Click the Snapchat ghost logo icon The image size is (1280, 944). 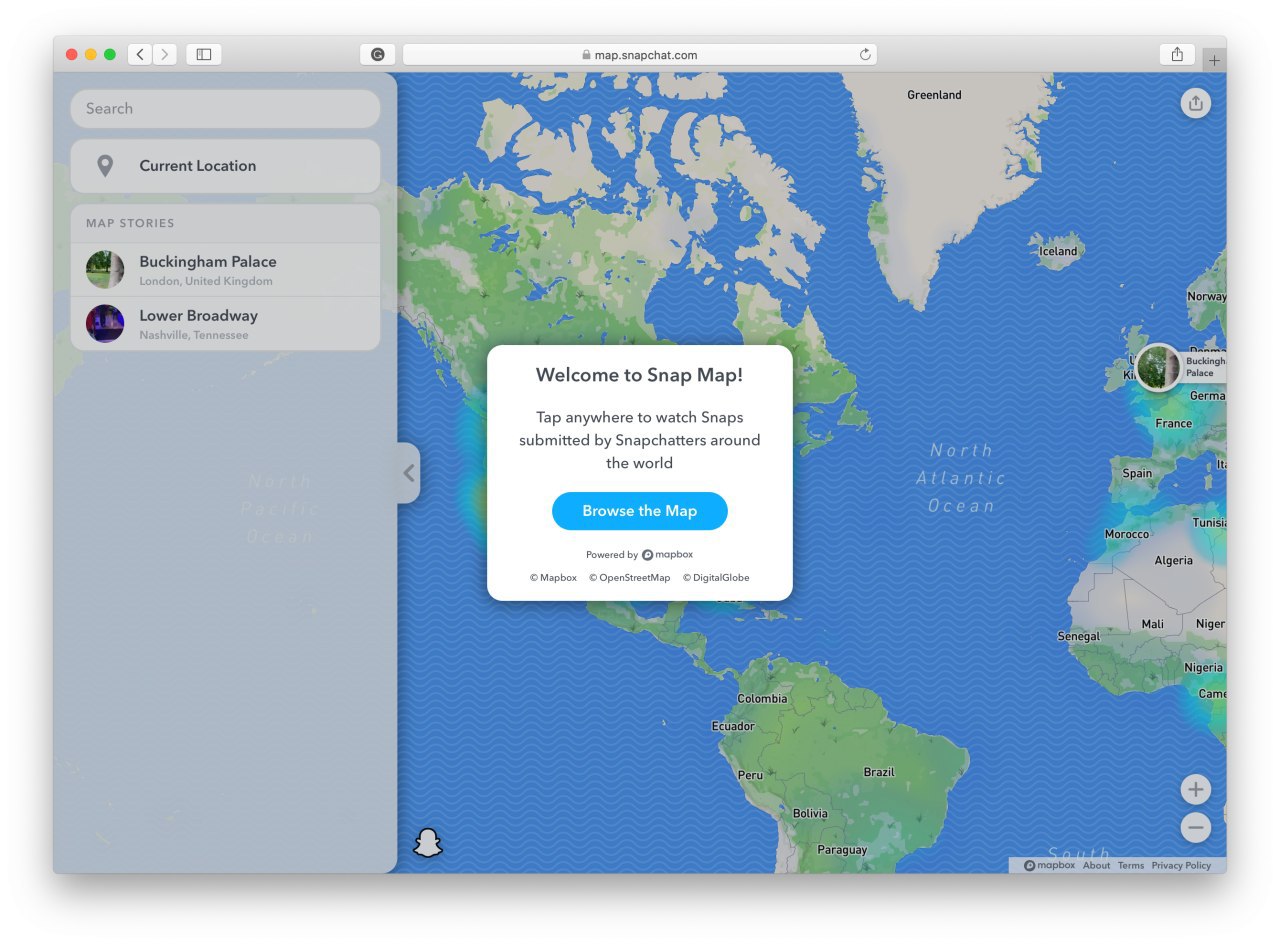[428, 843]
